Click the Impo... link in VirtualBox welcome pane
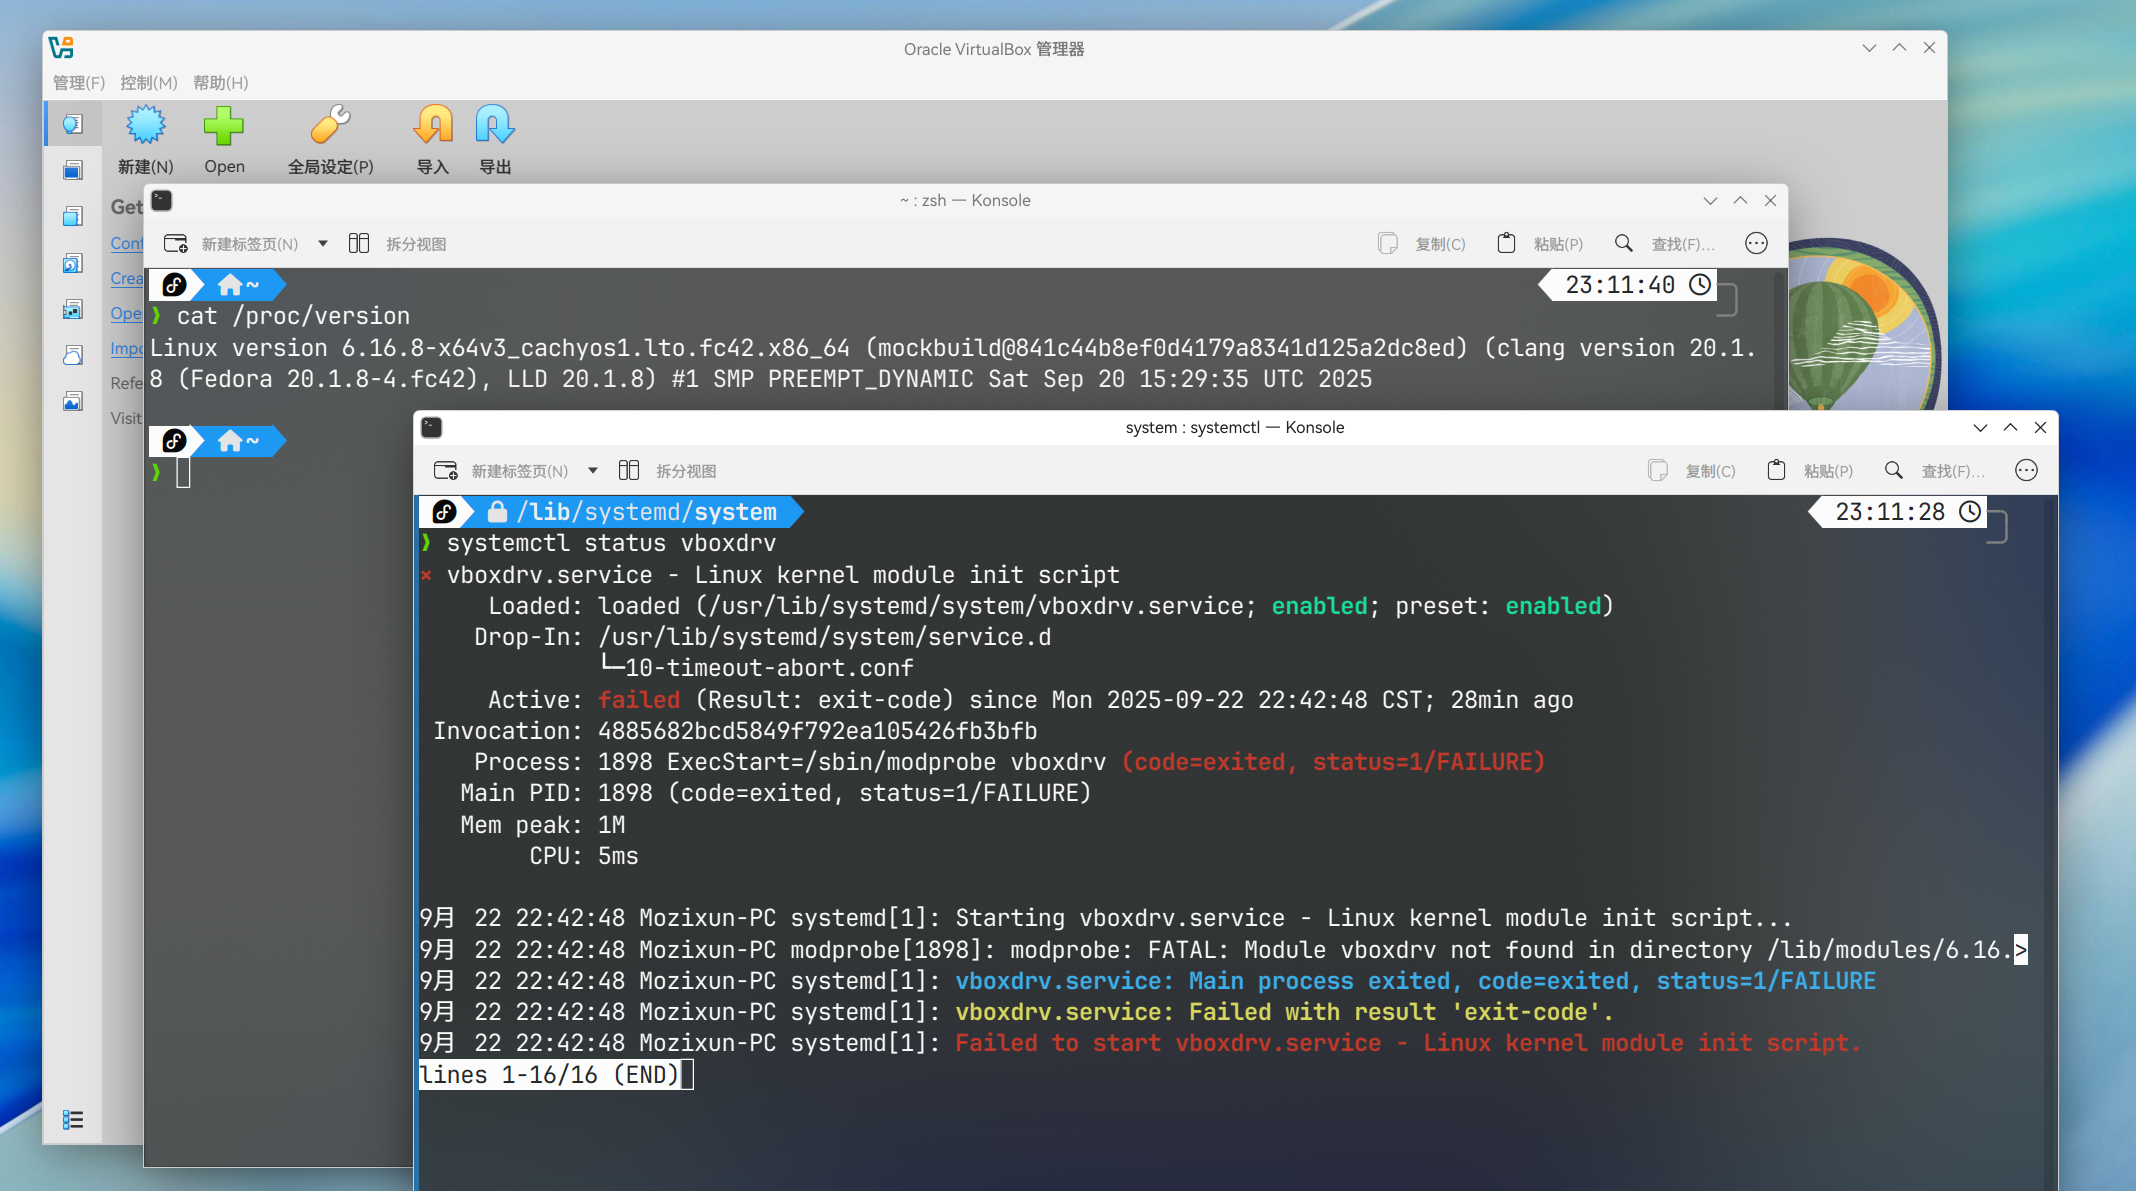Viewport: 2136px width, 1191px height. click(126, 348)
